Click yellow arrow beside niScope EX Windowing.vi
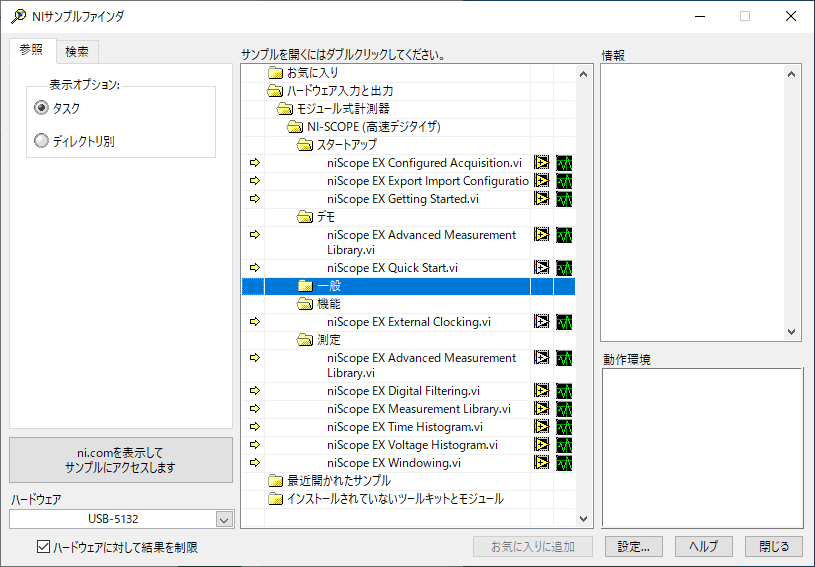The height and width of the screenshot is (567, 815). tap(255, 463)
